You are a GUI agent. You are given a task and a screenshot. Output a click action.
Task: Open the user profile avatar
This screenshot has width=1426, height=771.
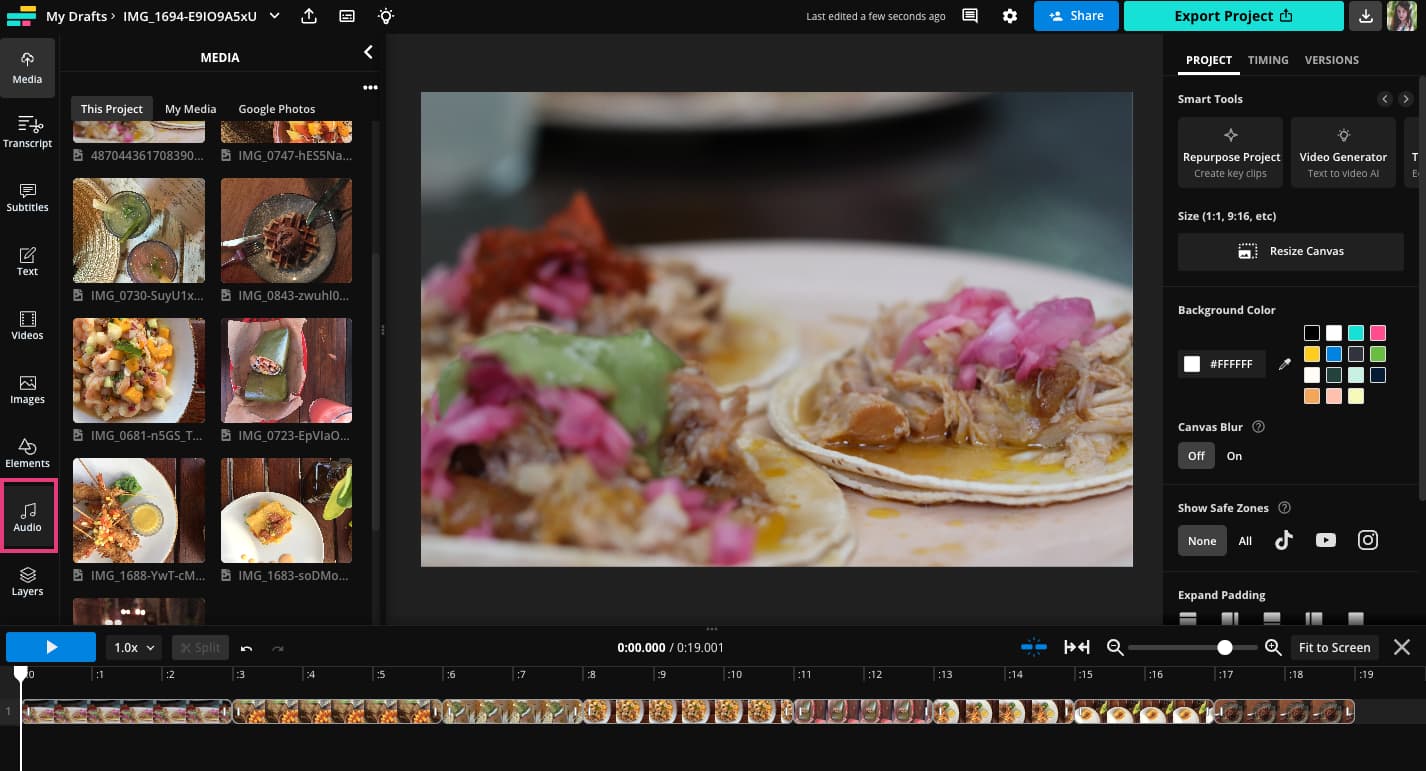coord(1404,16)
